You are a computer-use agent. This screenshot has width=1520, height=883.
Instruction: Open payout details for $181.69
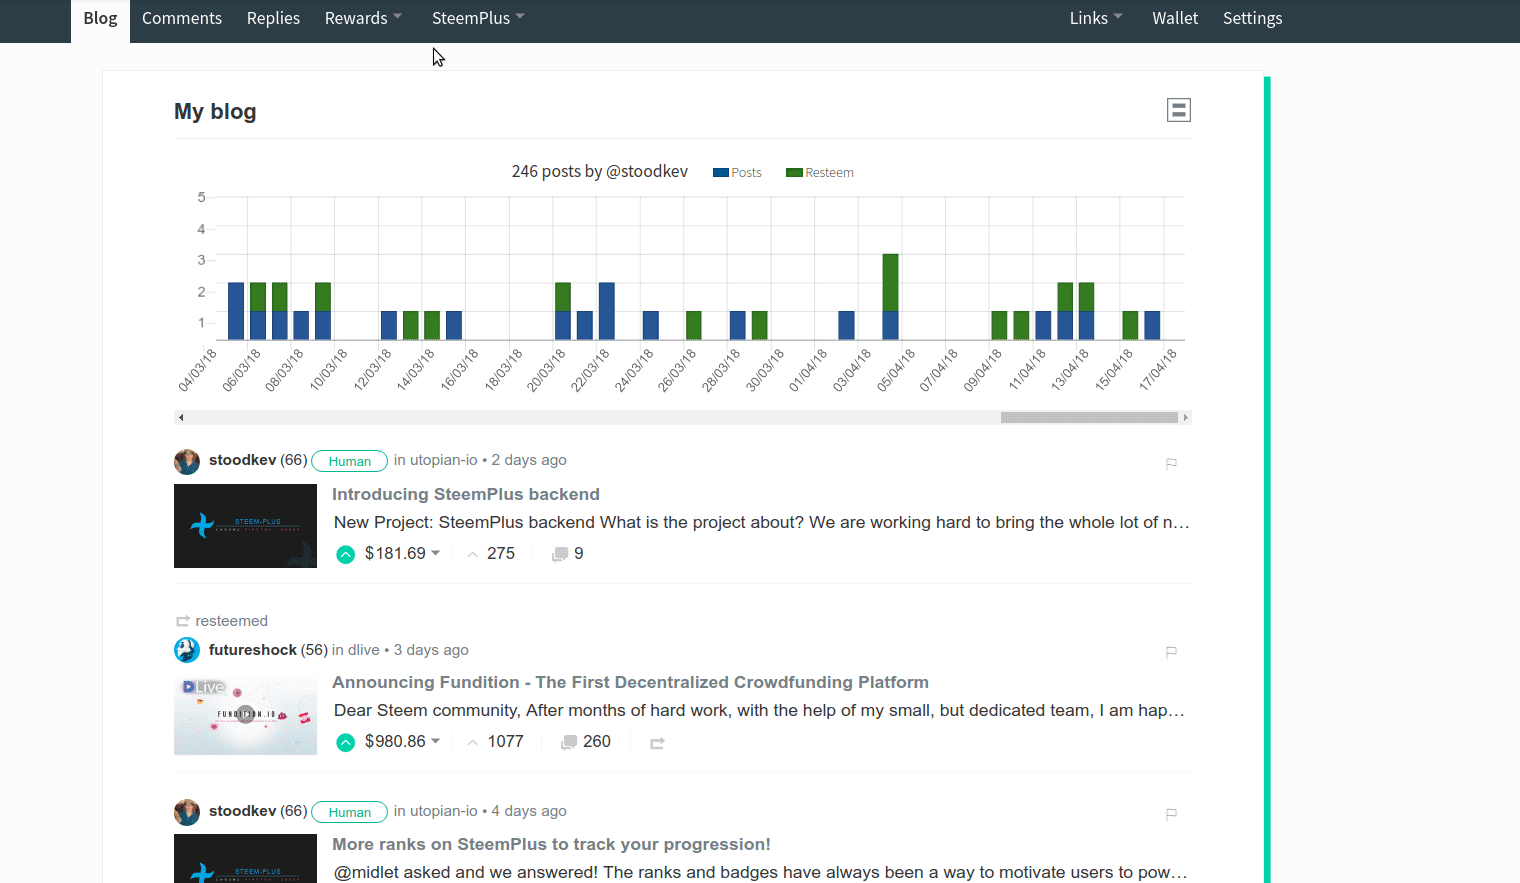[402, 553]
